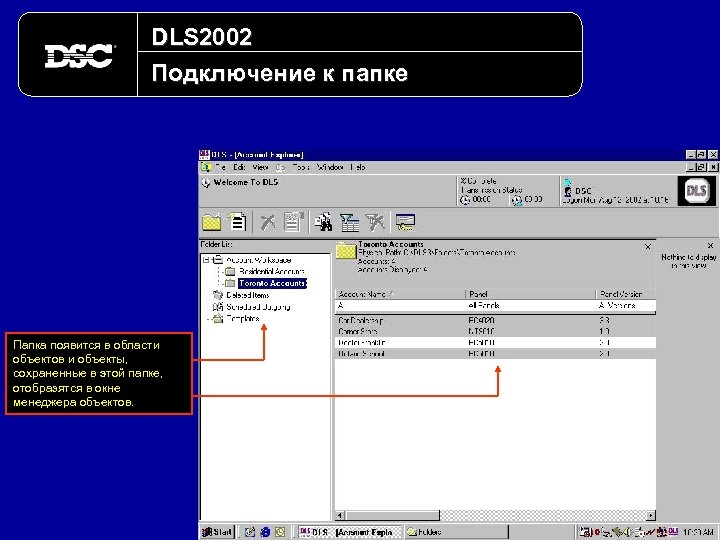
Task: Click the greyed properties sheet toolbar icon
Action: click(x=293, y=222)
